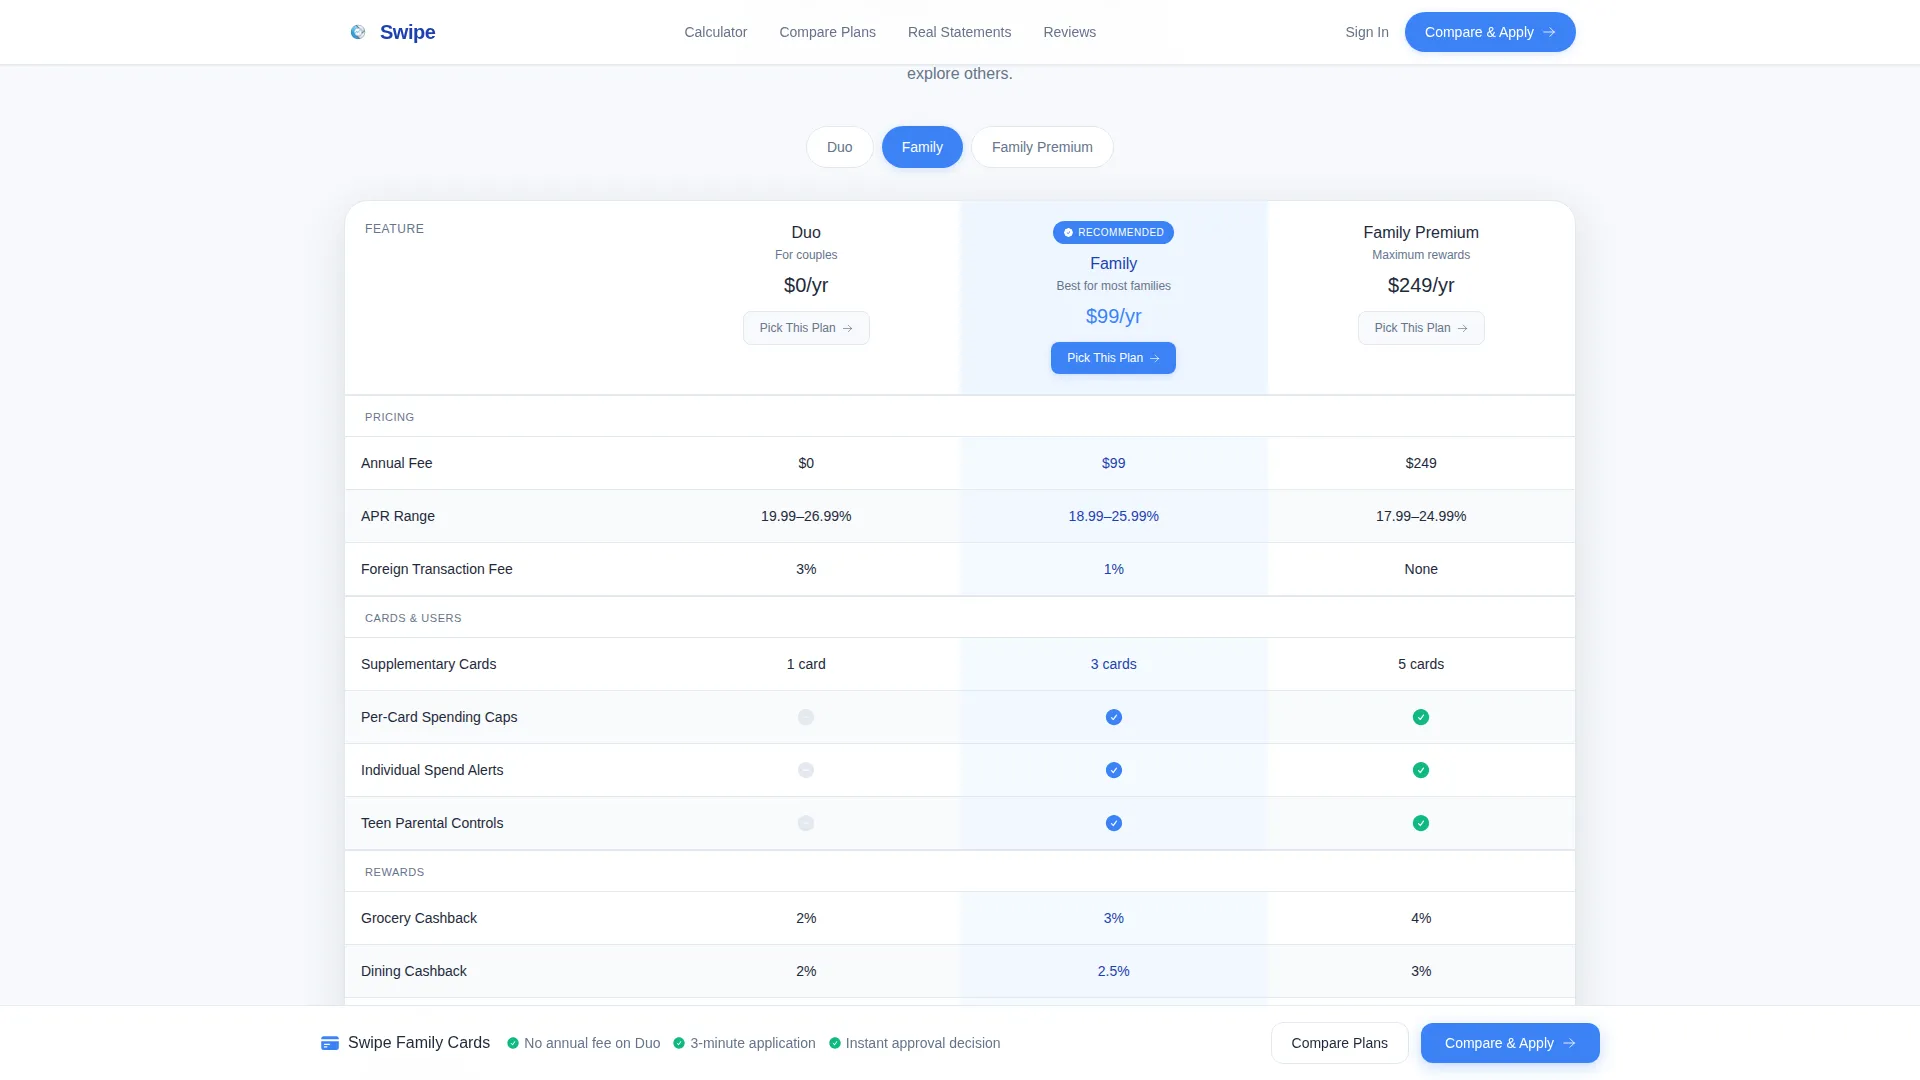Click the 3 cards cell
1920x1080 pixels.
(x=1113, y=664)
